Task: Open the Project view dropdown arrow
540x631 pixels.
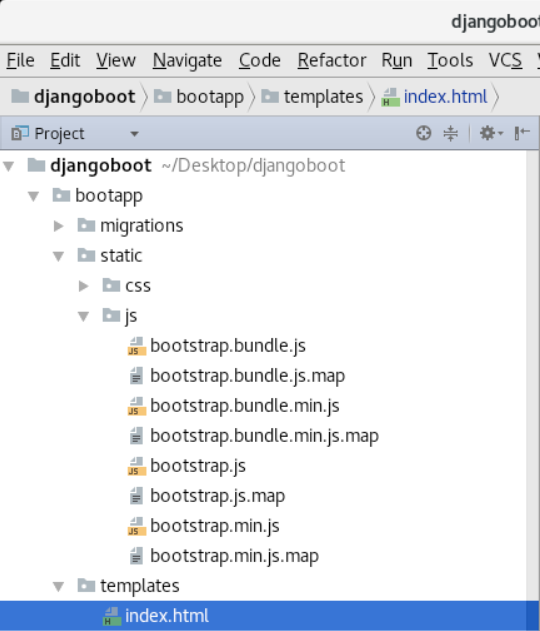Action: pyautogui.click(x=134, y=134)
